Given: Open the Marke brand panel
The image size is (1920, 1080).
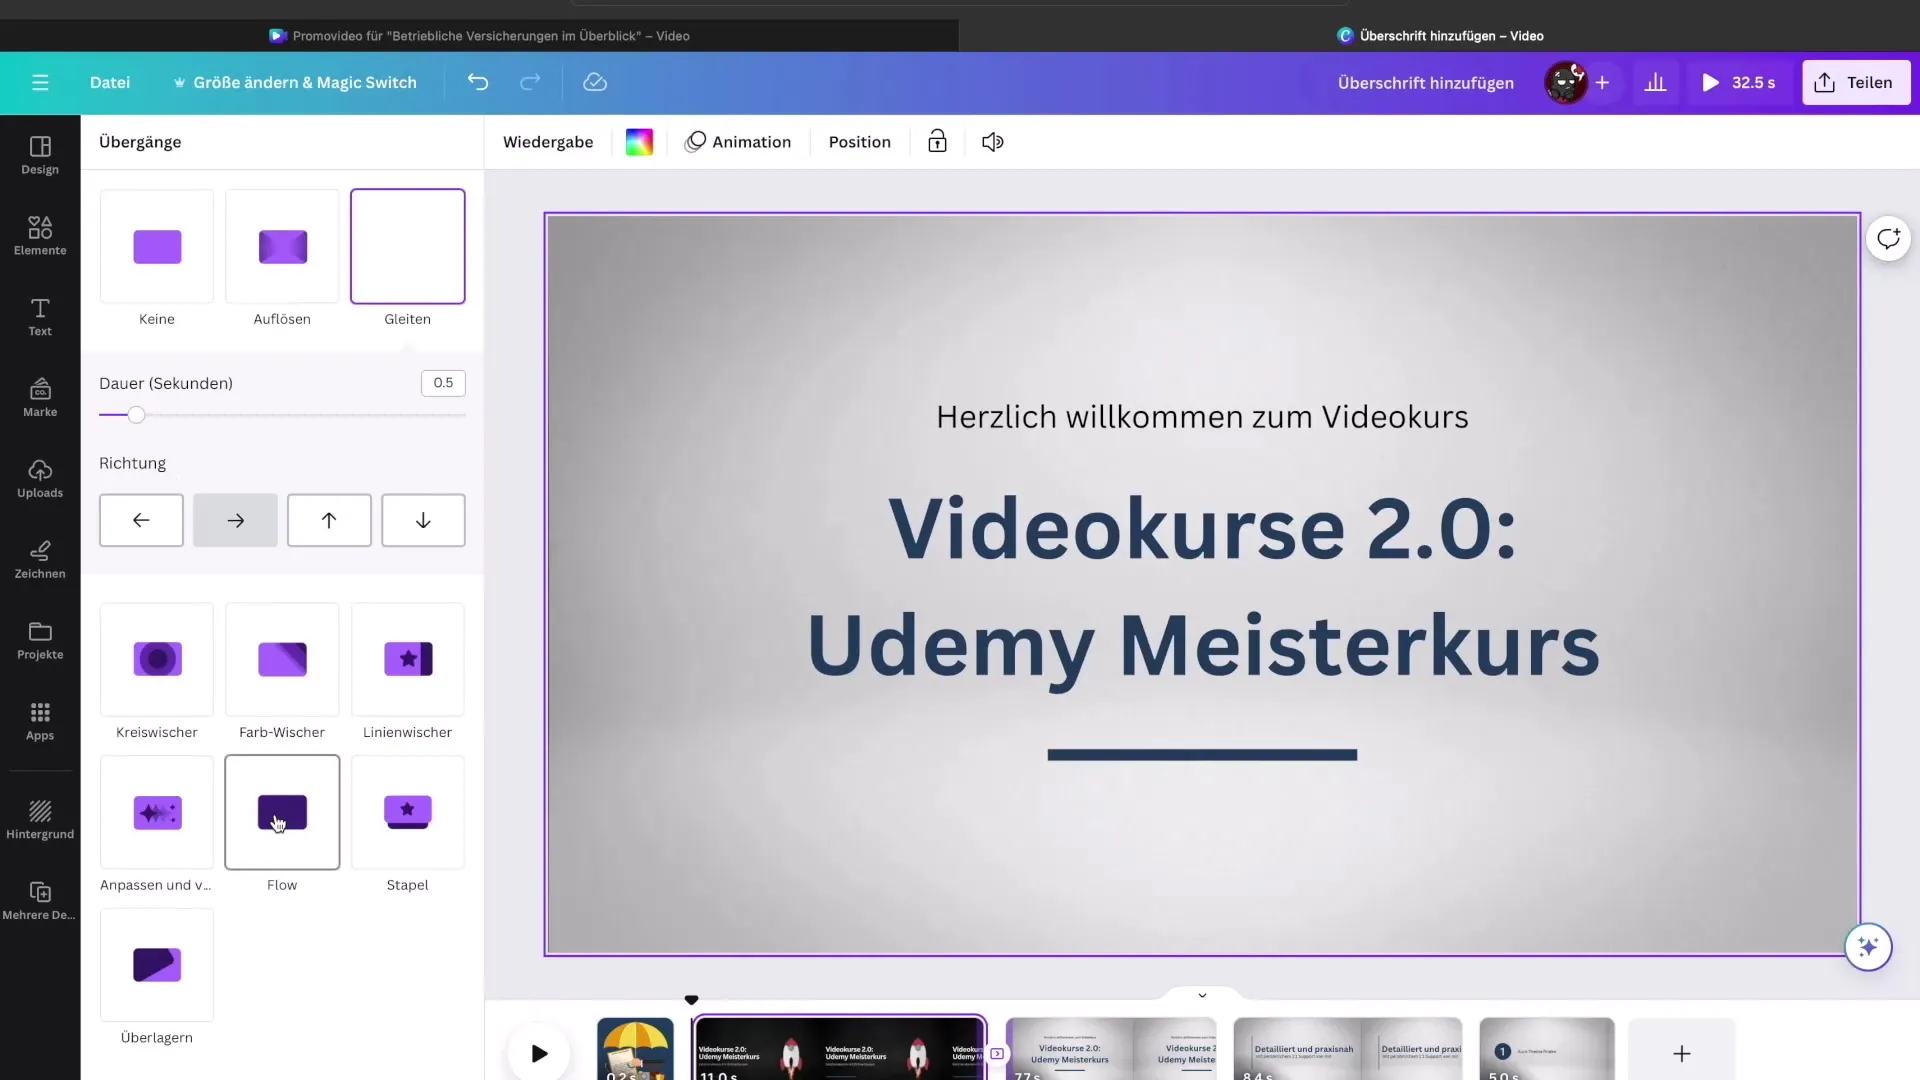Looking at the screenshot, I should pos(40,399).
